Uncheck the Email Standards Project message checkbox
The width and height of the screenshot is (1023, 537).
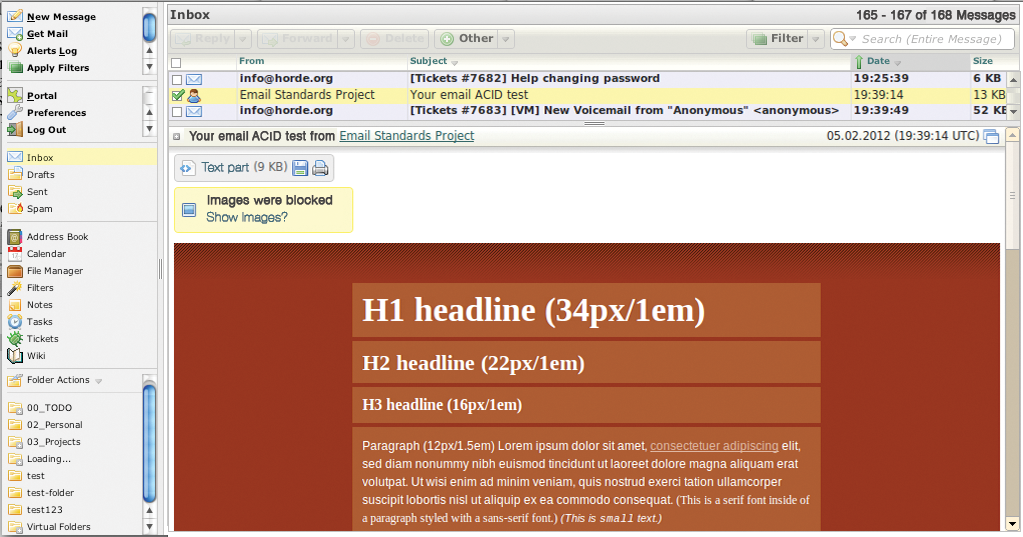click(x=177, y=95)
